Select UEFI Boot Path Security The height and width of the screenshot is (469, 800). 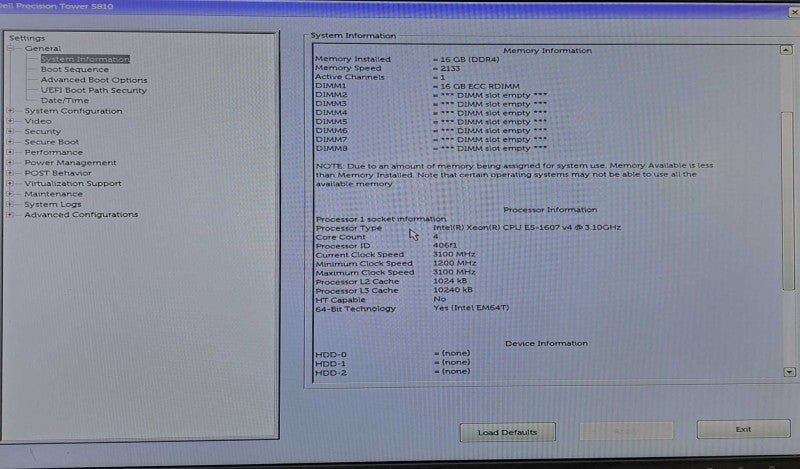pos(94,90)
